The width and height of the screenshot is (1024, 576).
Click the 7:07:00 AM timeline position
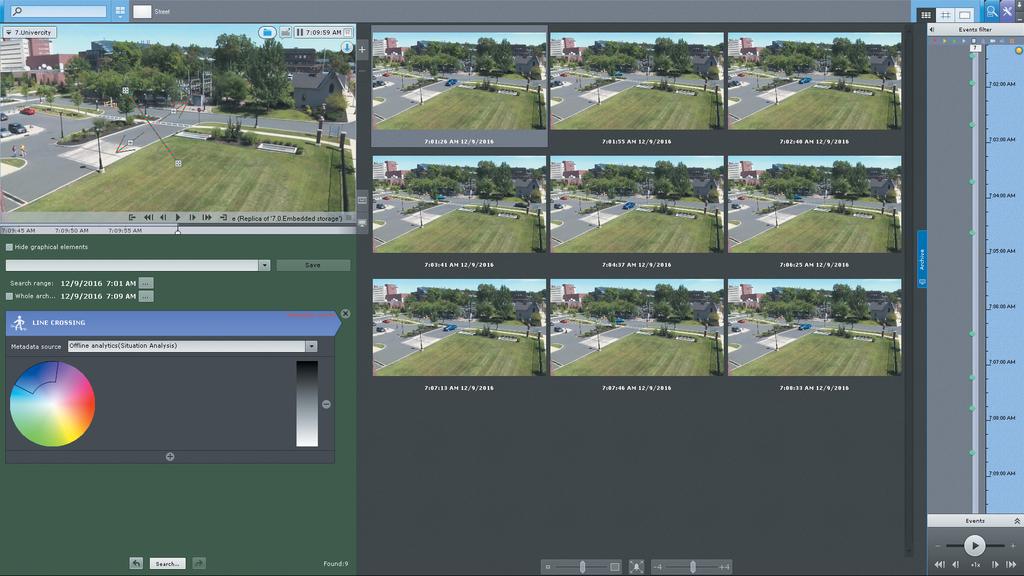tap(1002, 362)
